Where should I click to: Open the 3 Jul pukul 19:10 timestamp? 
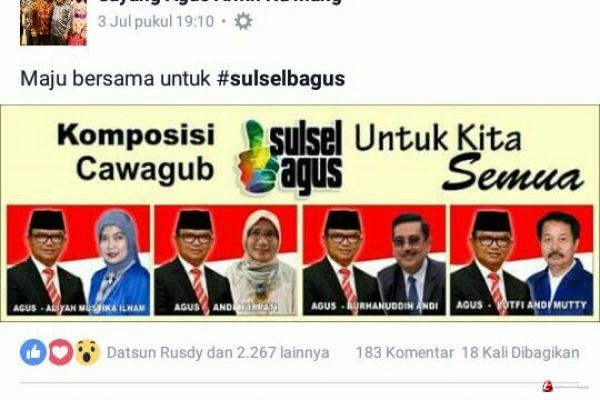tap(156, 21)
